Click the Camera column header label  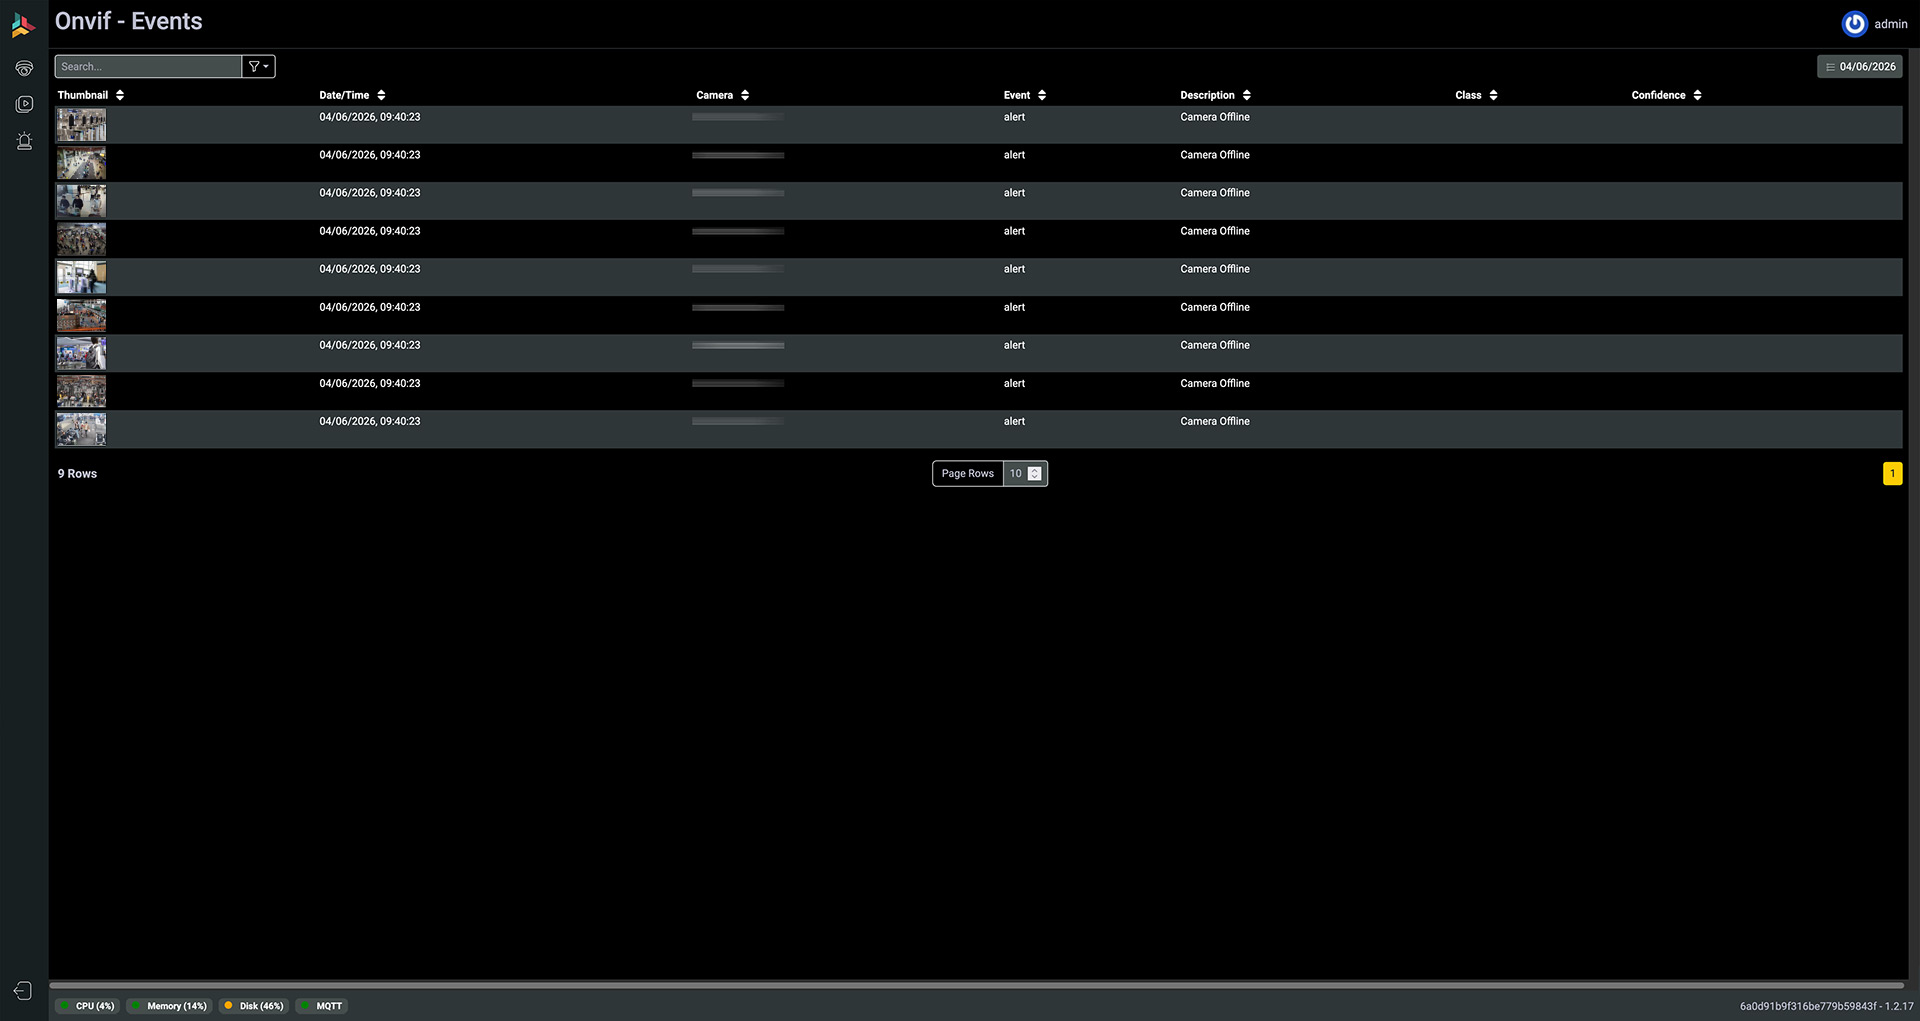715,95
